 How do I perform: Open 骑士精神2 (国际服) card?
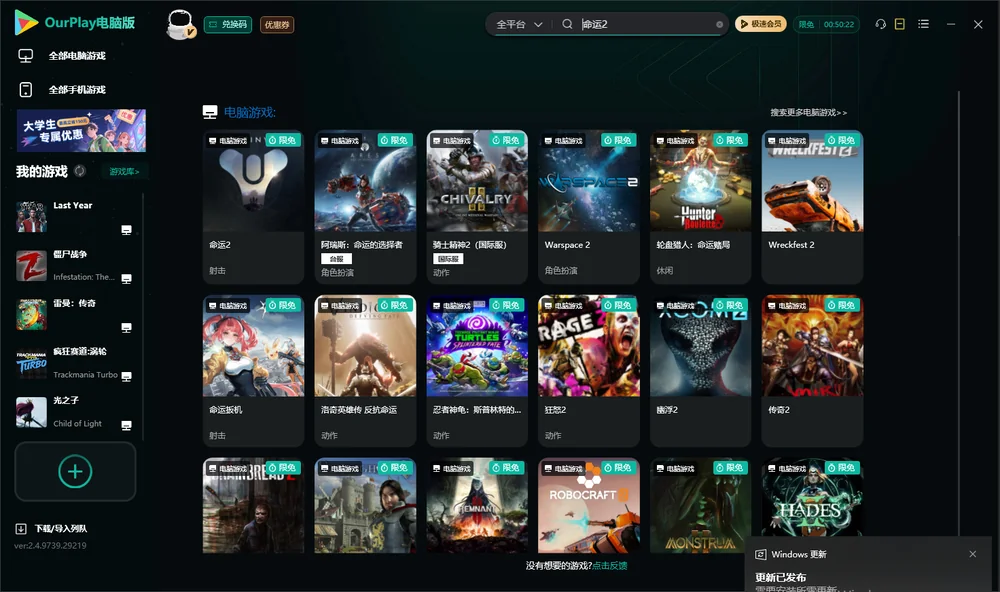click(x=477, y=207)
